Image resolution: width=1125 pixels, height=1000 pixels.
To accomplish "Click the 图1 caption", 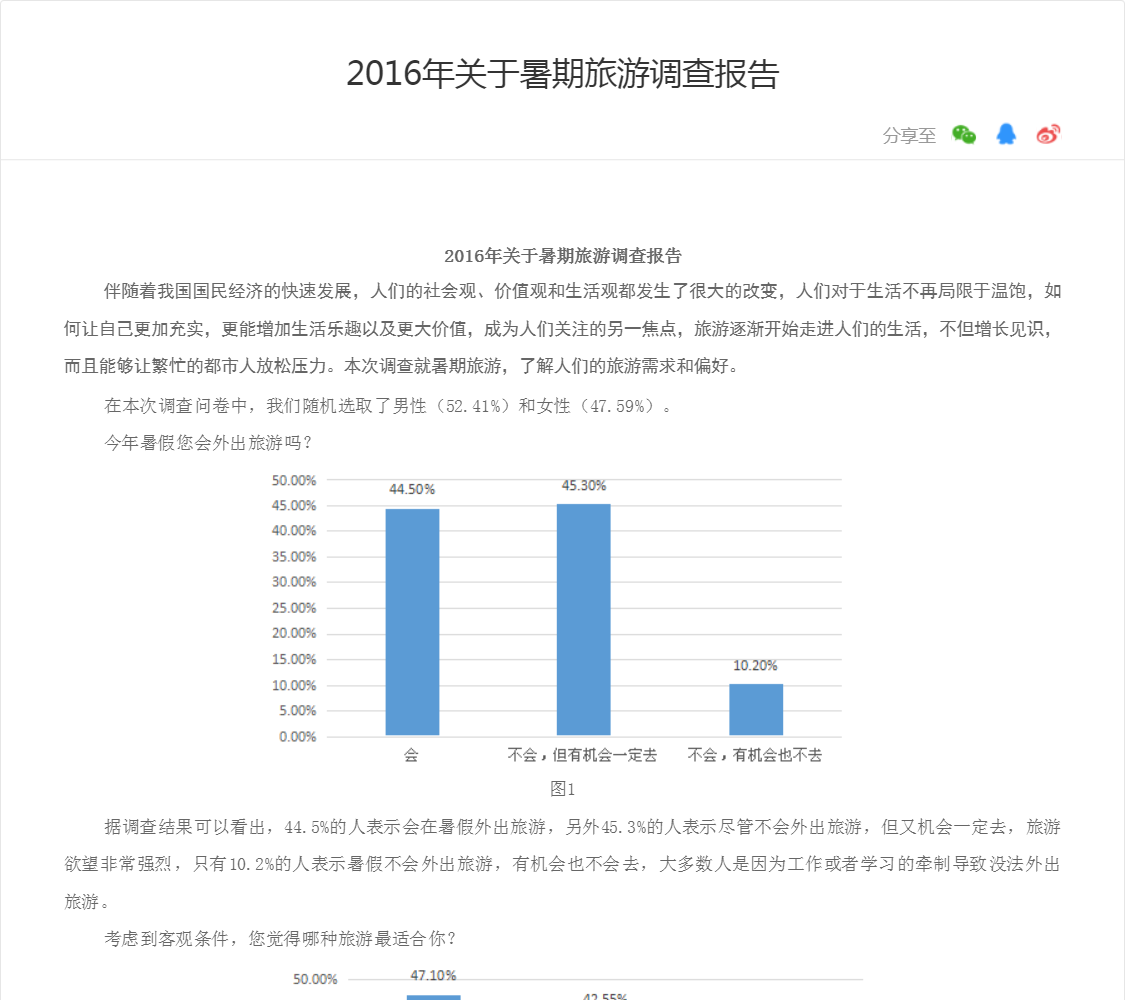I will pos(562,789).
